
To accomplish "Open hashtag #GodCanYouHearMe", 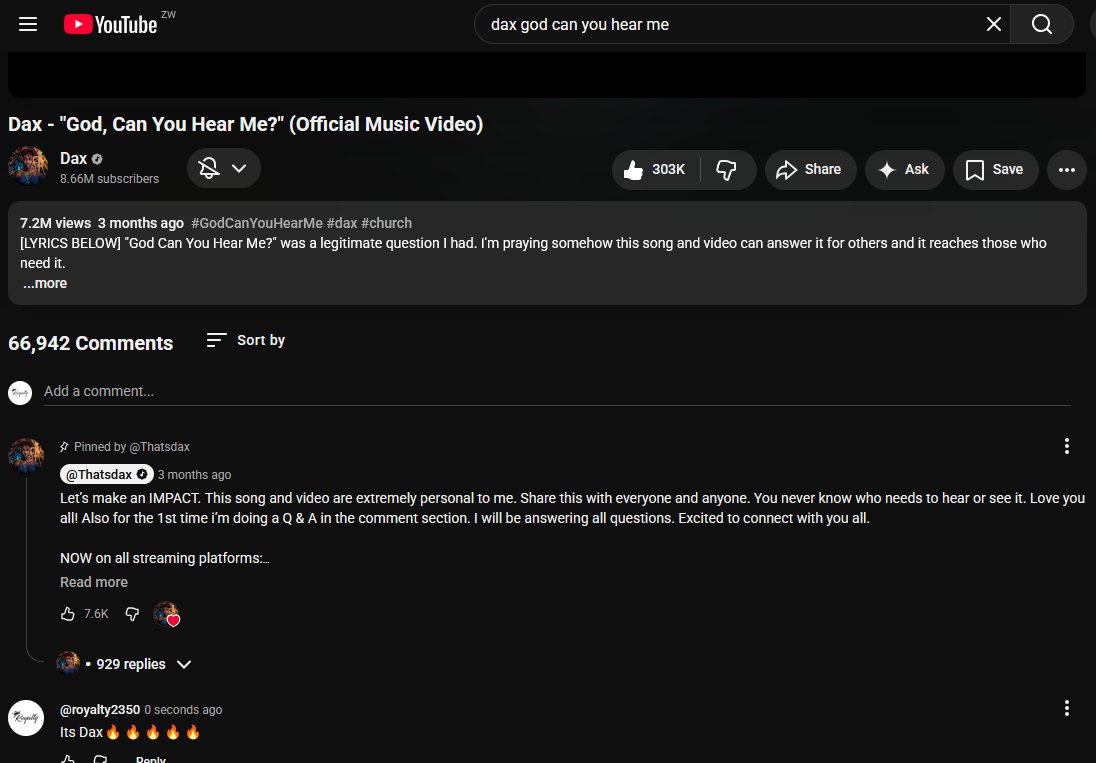I will pyautogui.click(x=257, y=224).
